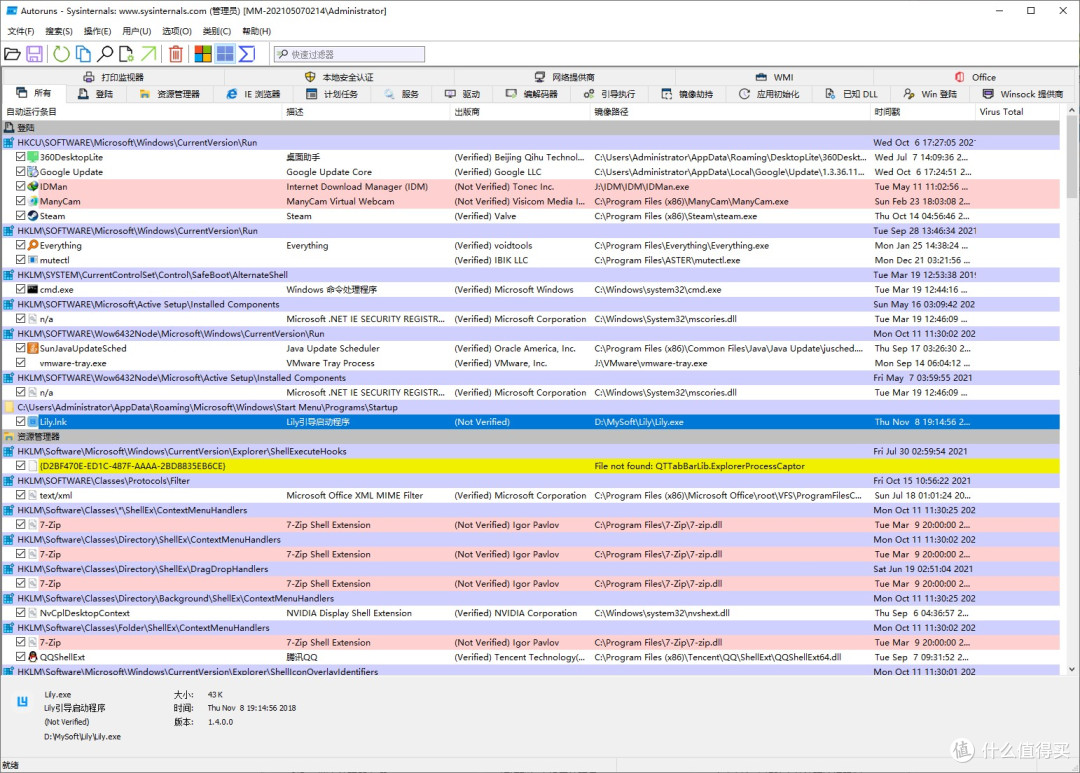Toggle the blue Windows entries filter icon
Image resolution: width=1080 pixels, height=773 pixels.
click(225, 54)
